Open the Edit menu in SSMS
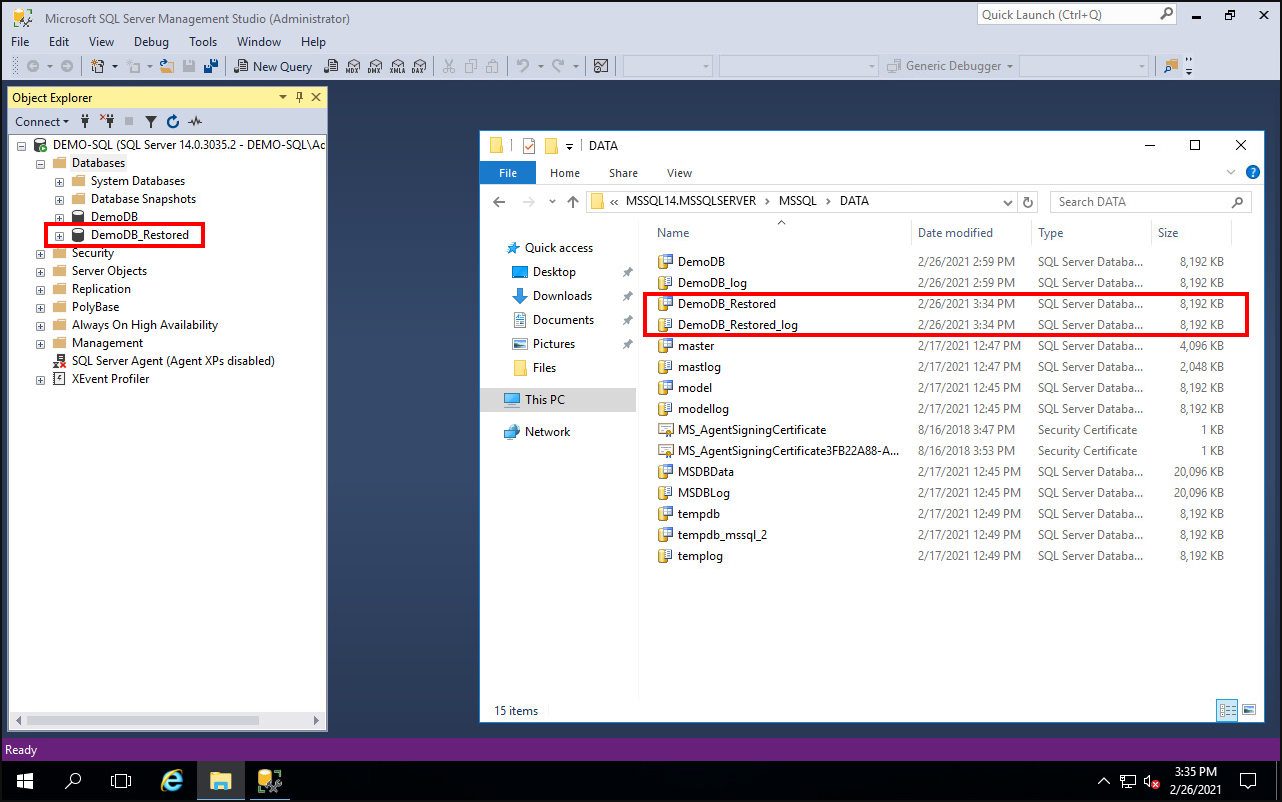Image resolution: width=1282 pixels, height=802 pixels. point(59,42)
